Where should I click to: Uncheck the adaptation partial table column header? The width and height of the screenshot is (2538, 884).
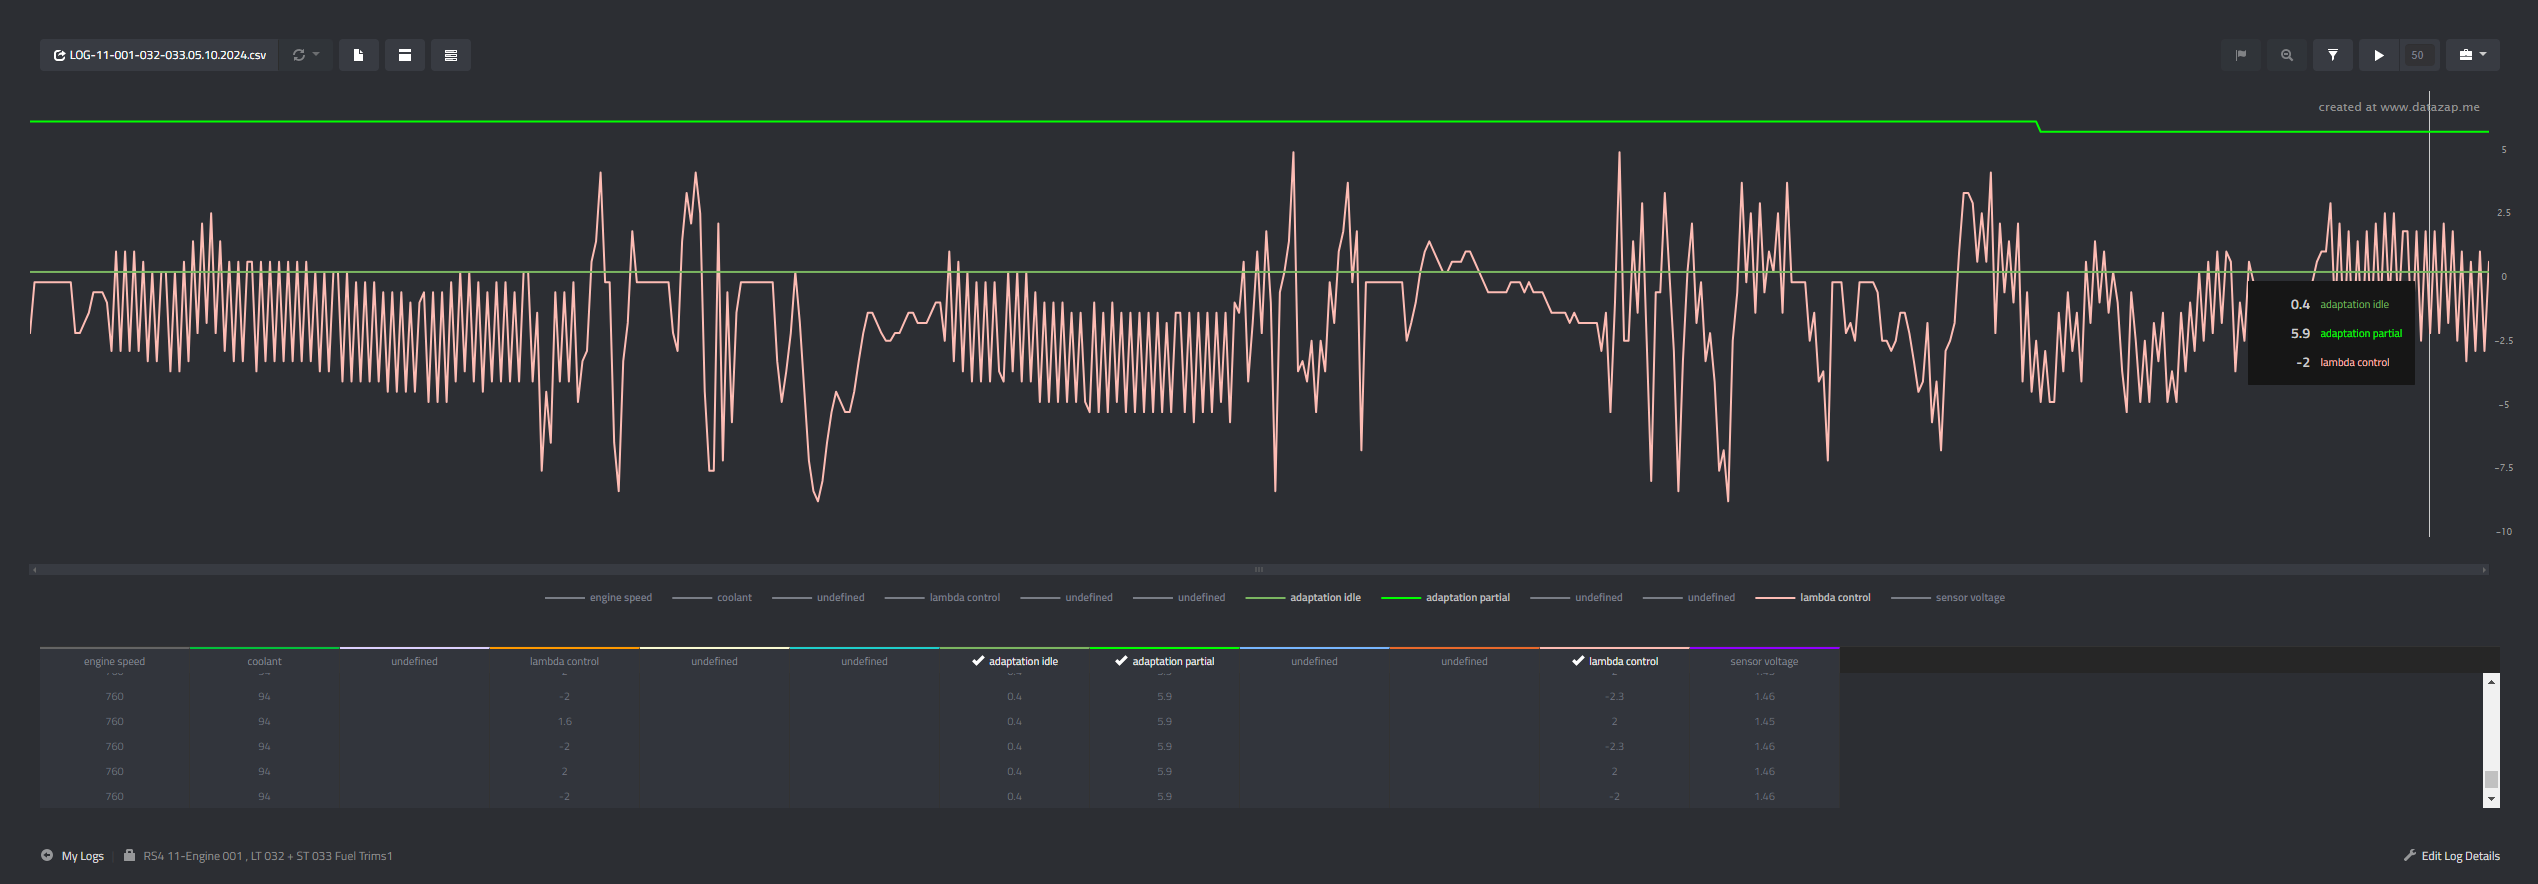[1164, 661]
